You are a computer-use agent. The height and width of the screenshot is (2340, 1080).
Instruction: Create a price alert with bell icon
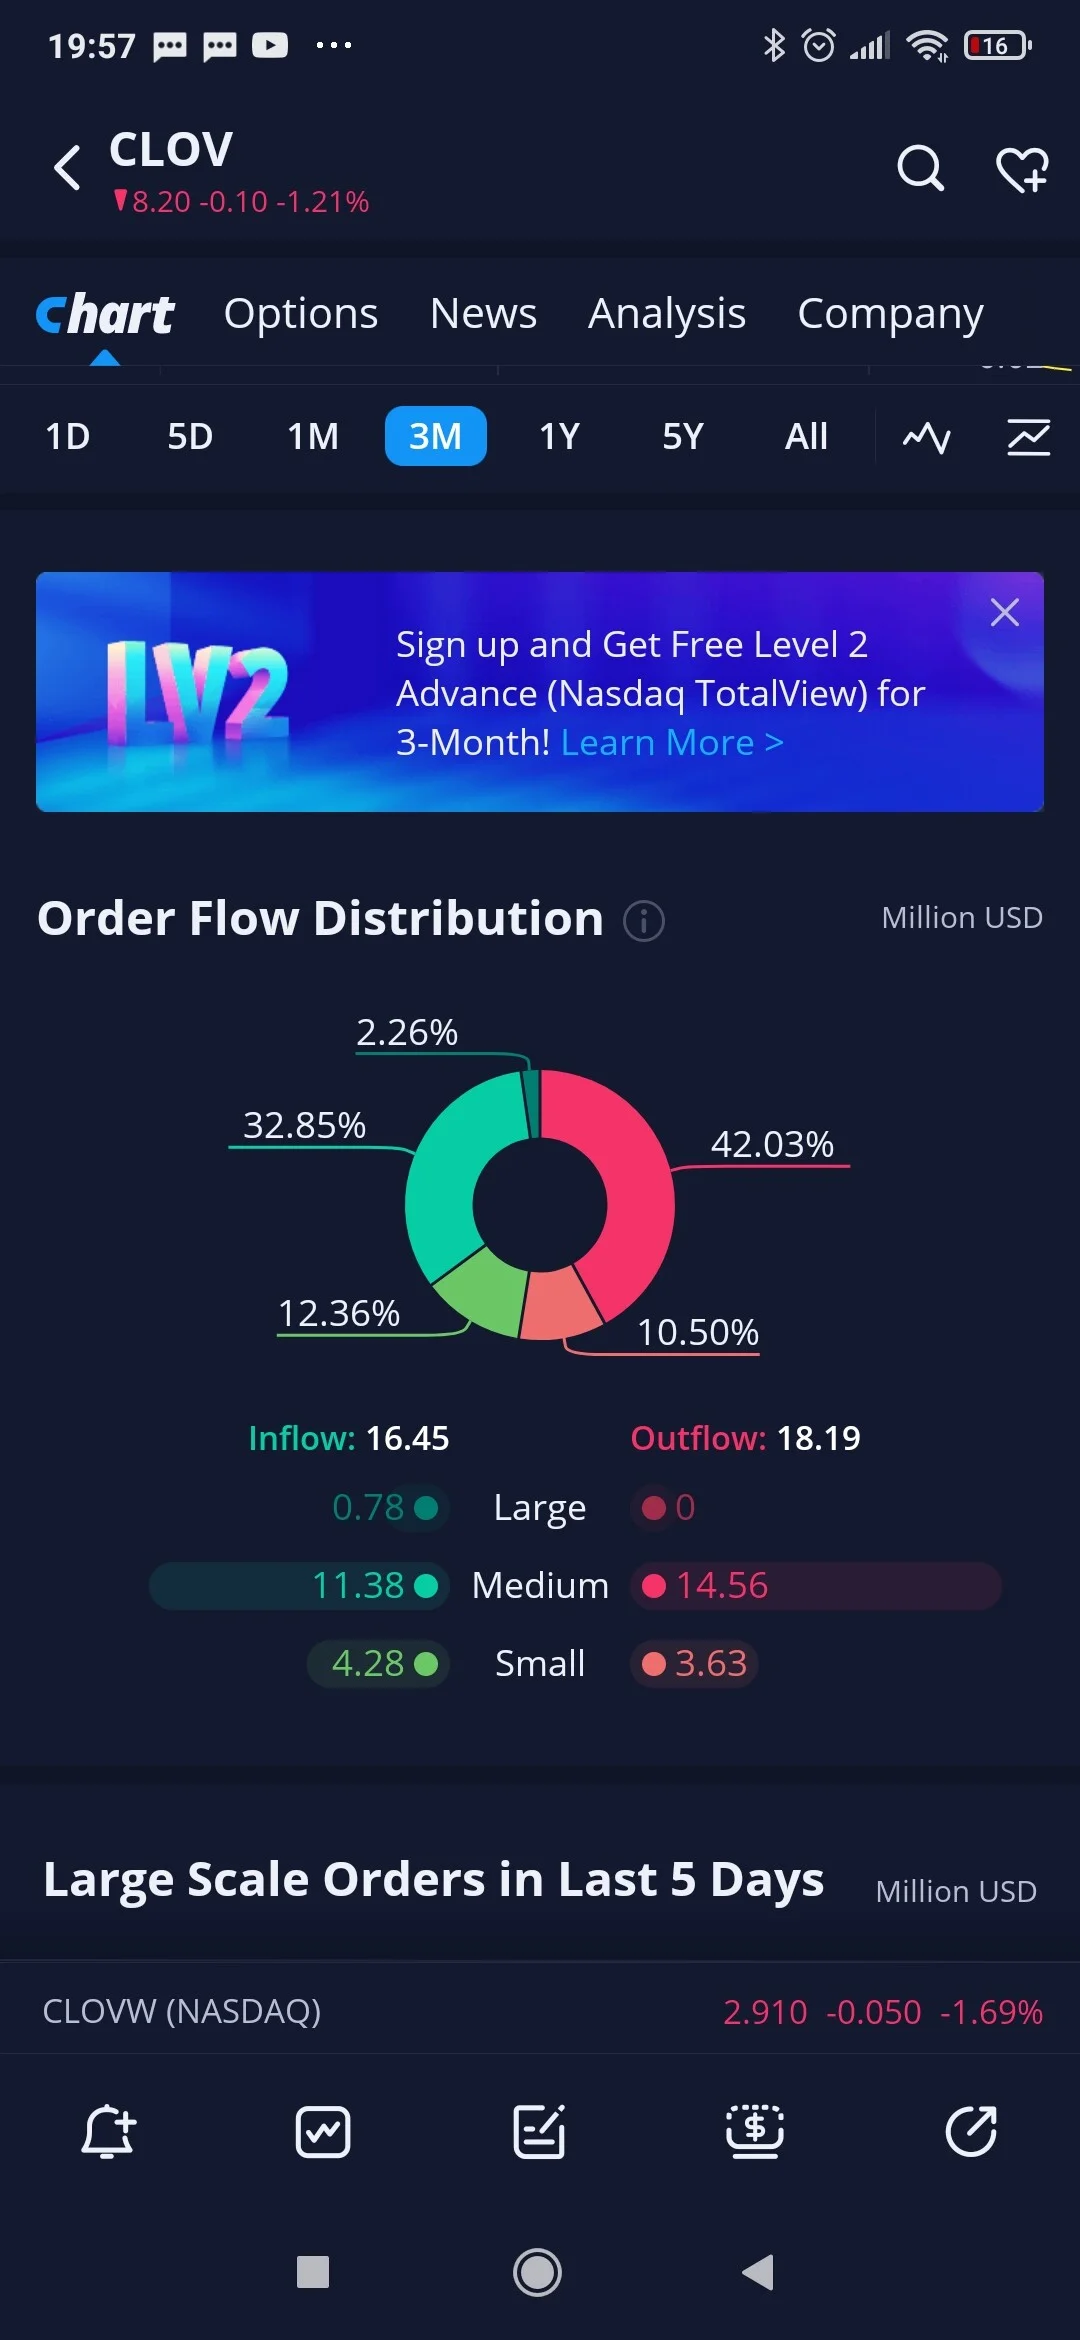point(108,2131)
